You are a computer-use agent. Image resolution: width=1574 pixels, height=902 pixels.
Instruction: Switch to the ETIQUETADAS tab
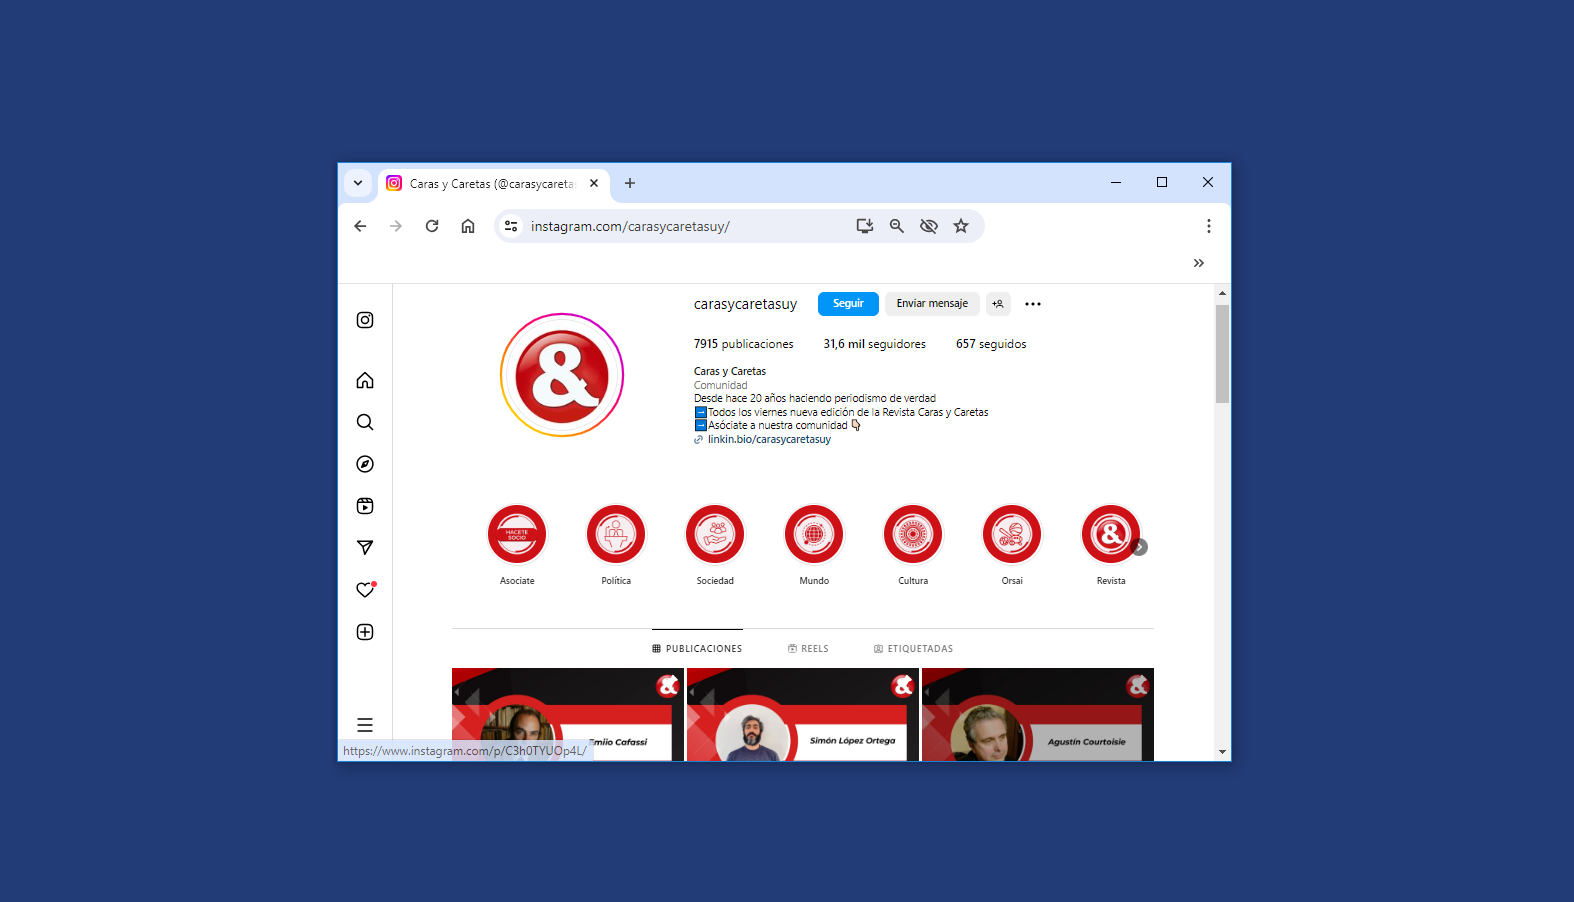913,649
